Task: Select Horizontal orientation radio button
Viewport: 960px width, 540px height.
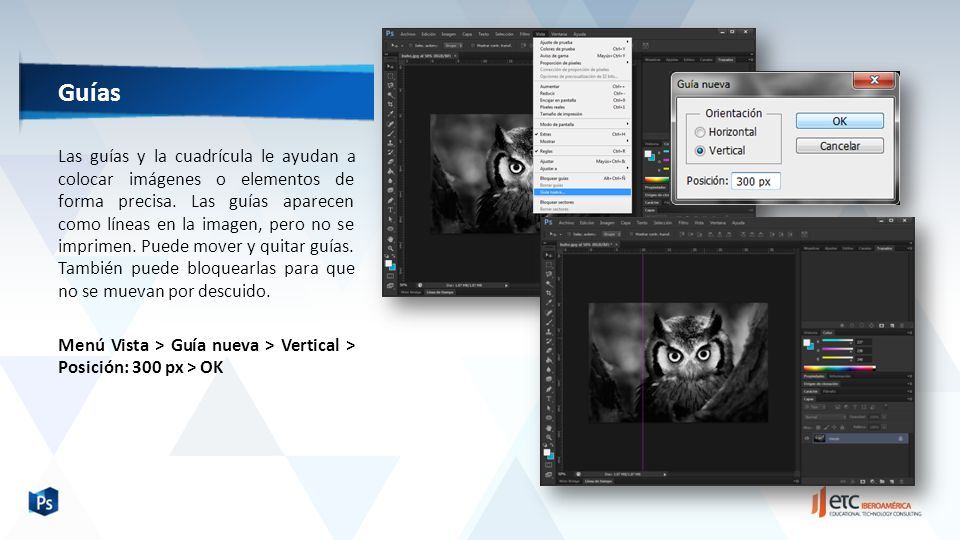Action: point(700,132)
